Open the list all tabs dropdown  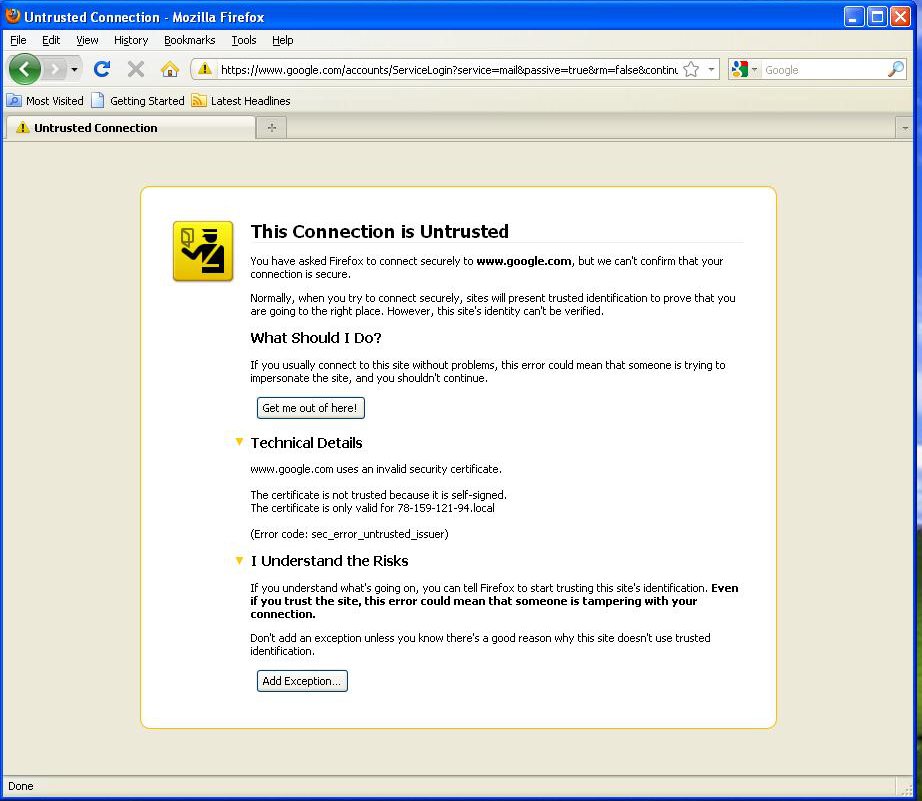tap(904, 128)
